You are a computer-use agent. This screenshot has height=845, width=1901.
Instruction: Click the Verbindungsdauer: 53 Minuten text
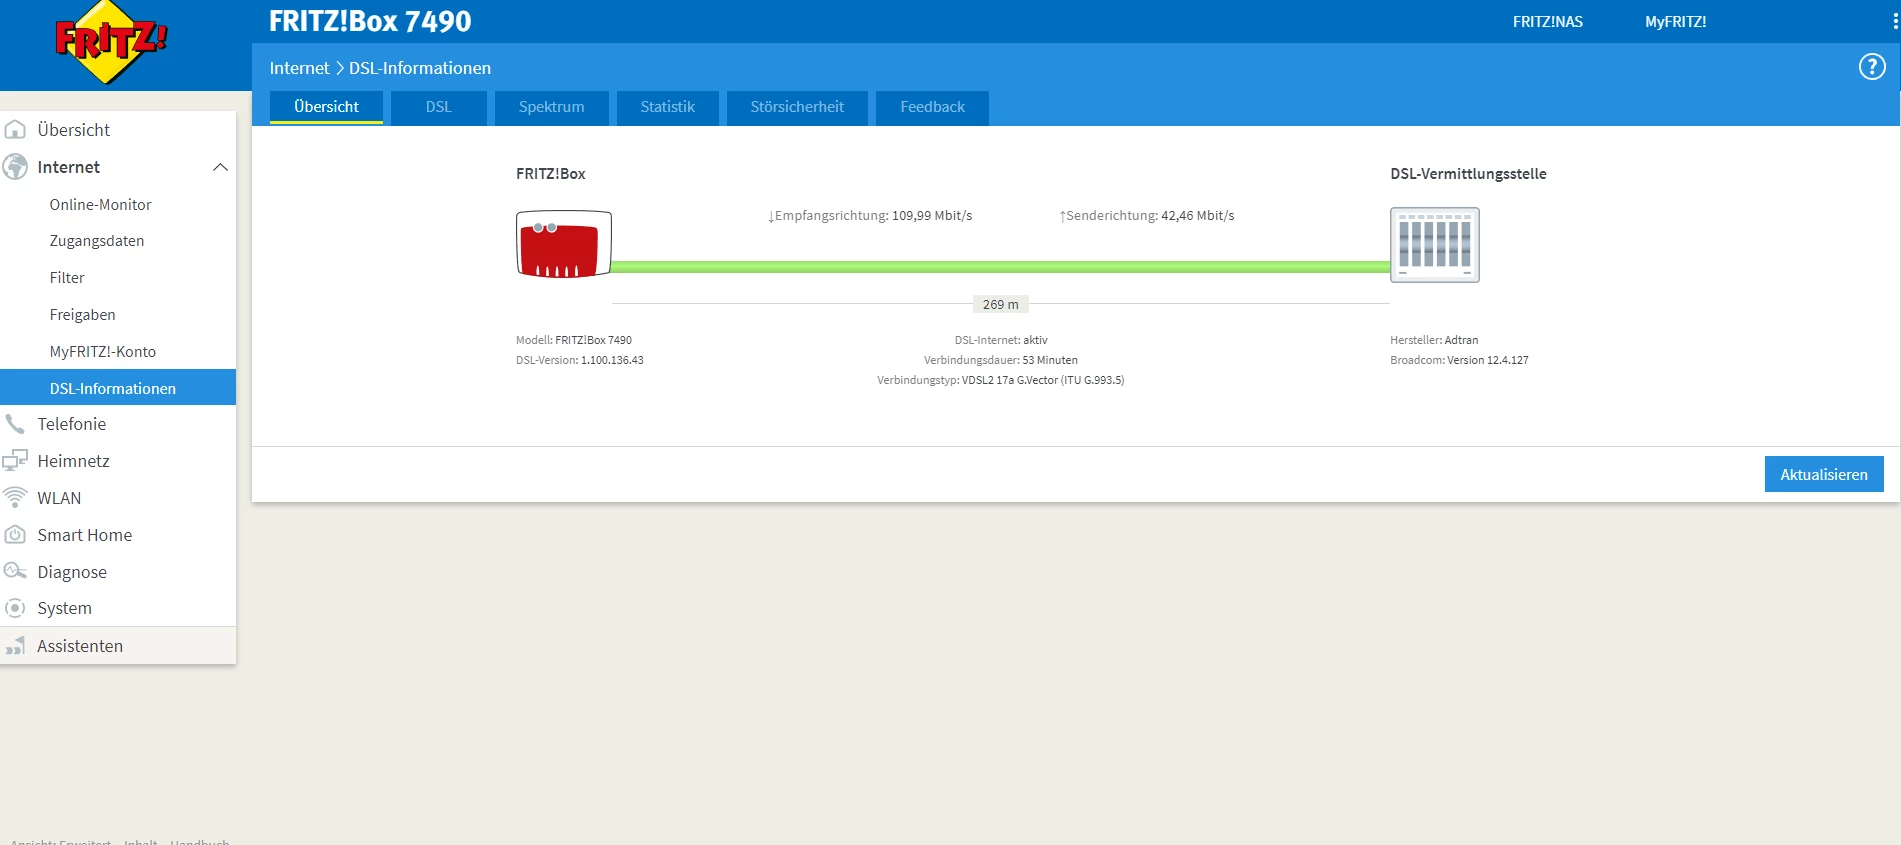point(1001,360)
